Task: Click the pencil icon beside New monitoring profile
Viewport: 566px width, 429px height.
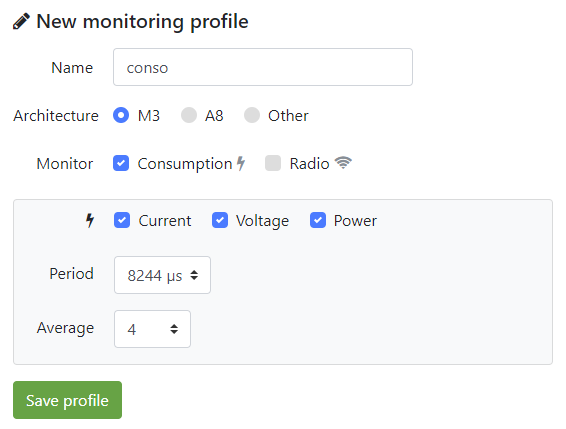Action: pyautogui.click(x=21, y=21)
